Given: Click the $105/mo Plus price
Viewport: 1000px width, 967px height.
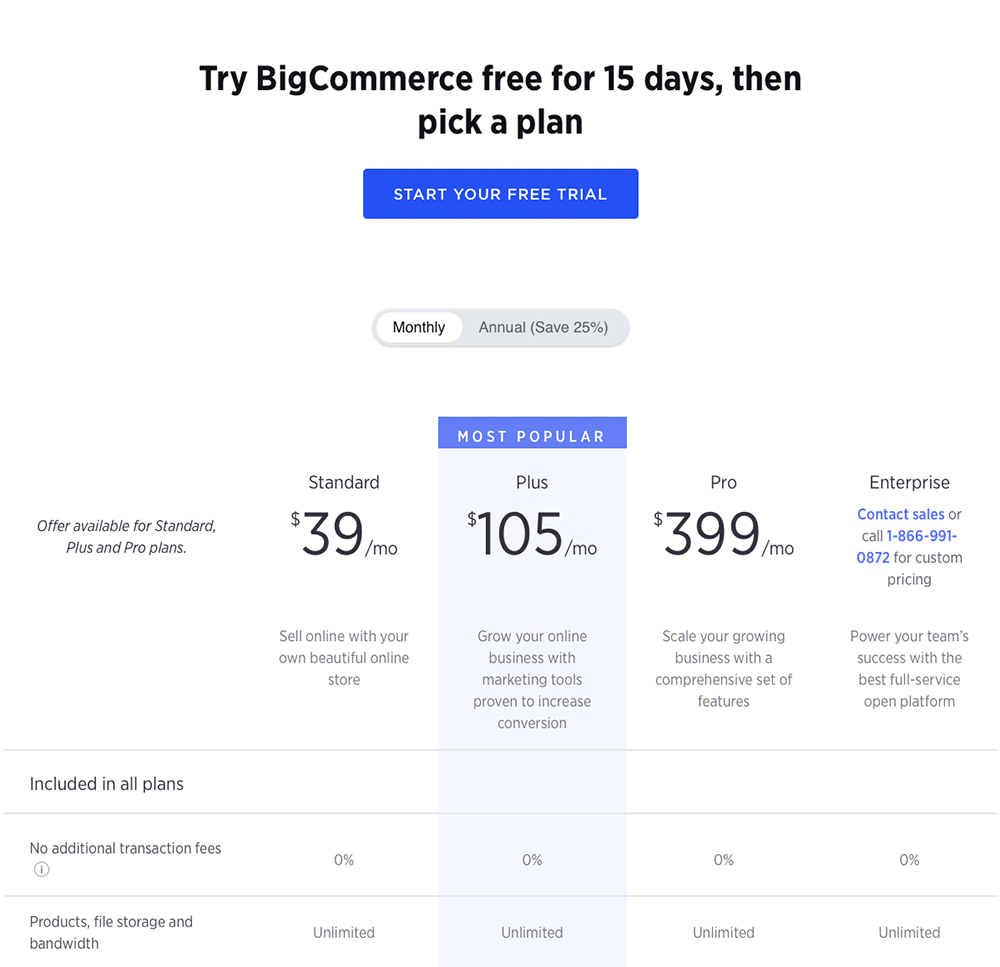Looking at the screenshot, I should click(x=532, y=534).
